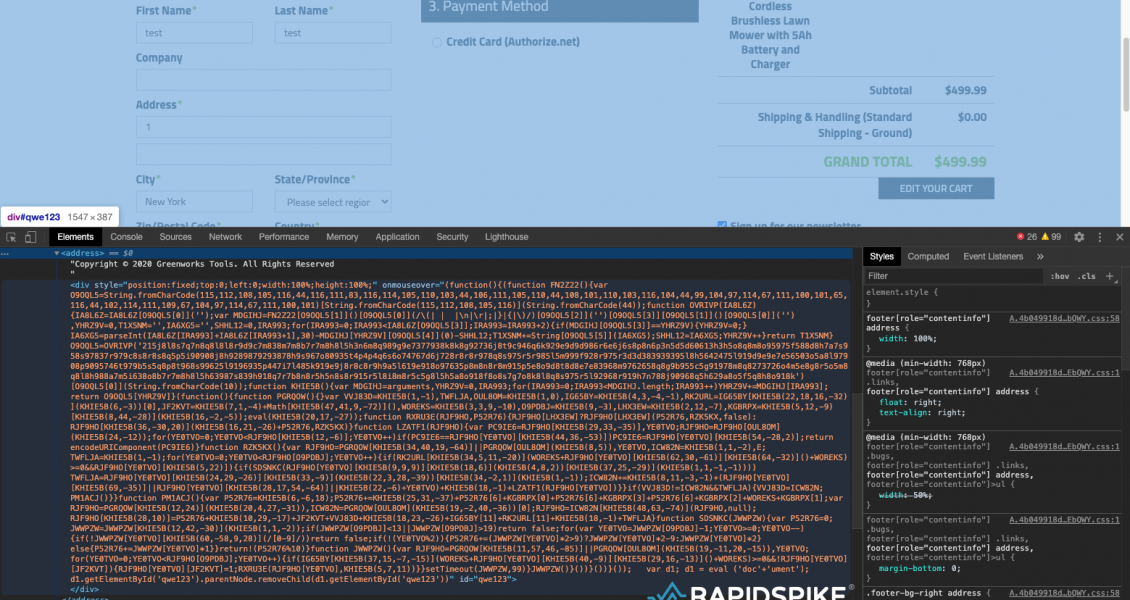This screenshot has height=600, width=1130.
Task: Open the Lighthouse tab
Action: [507, 237]
